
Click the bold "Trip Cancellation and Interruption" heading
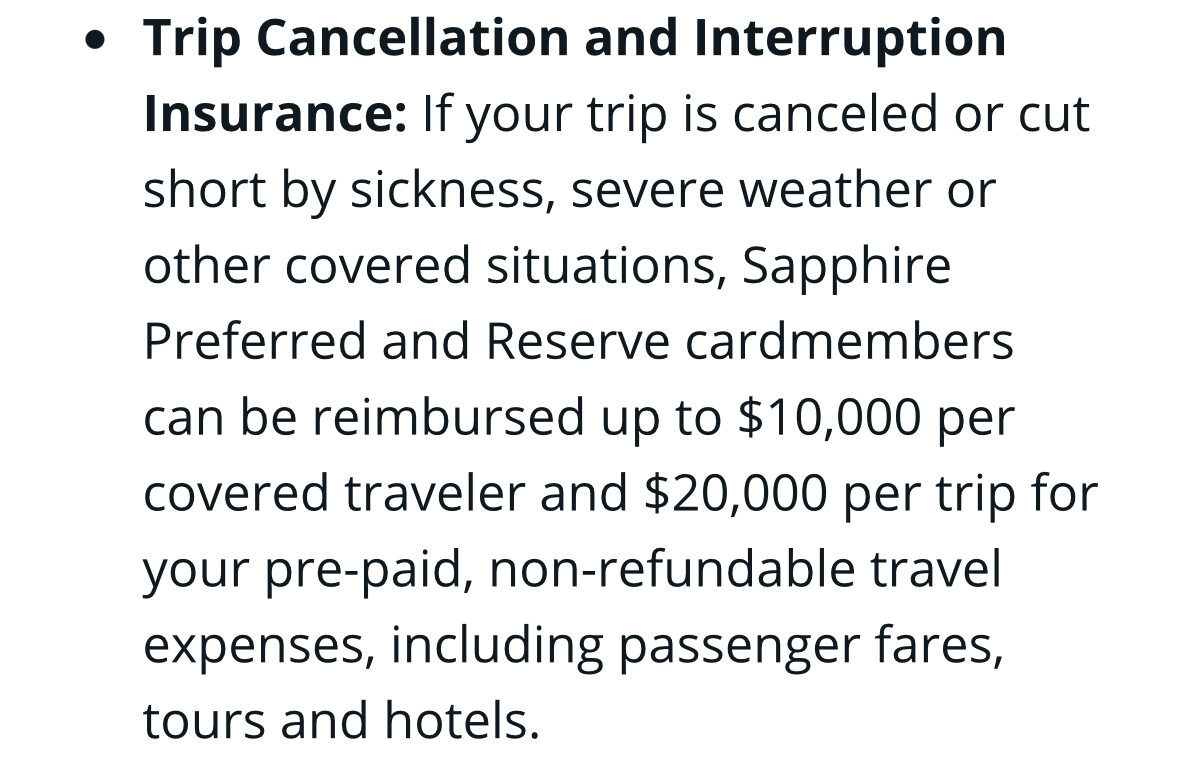(x=575, y=39)
